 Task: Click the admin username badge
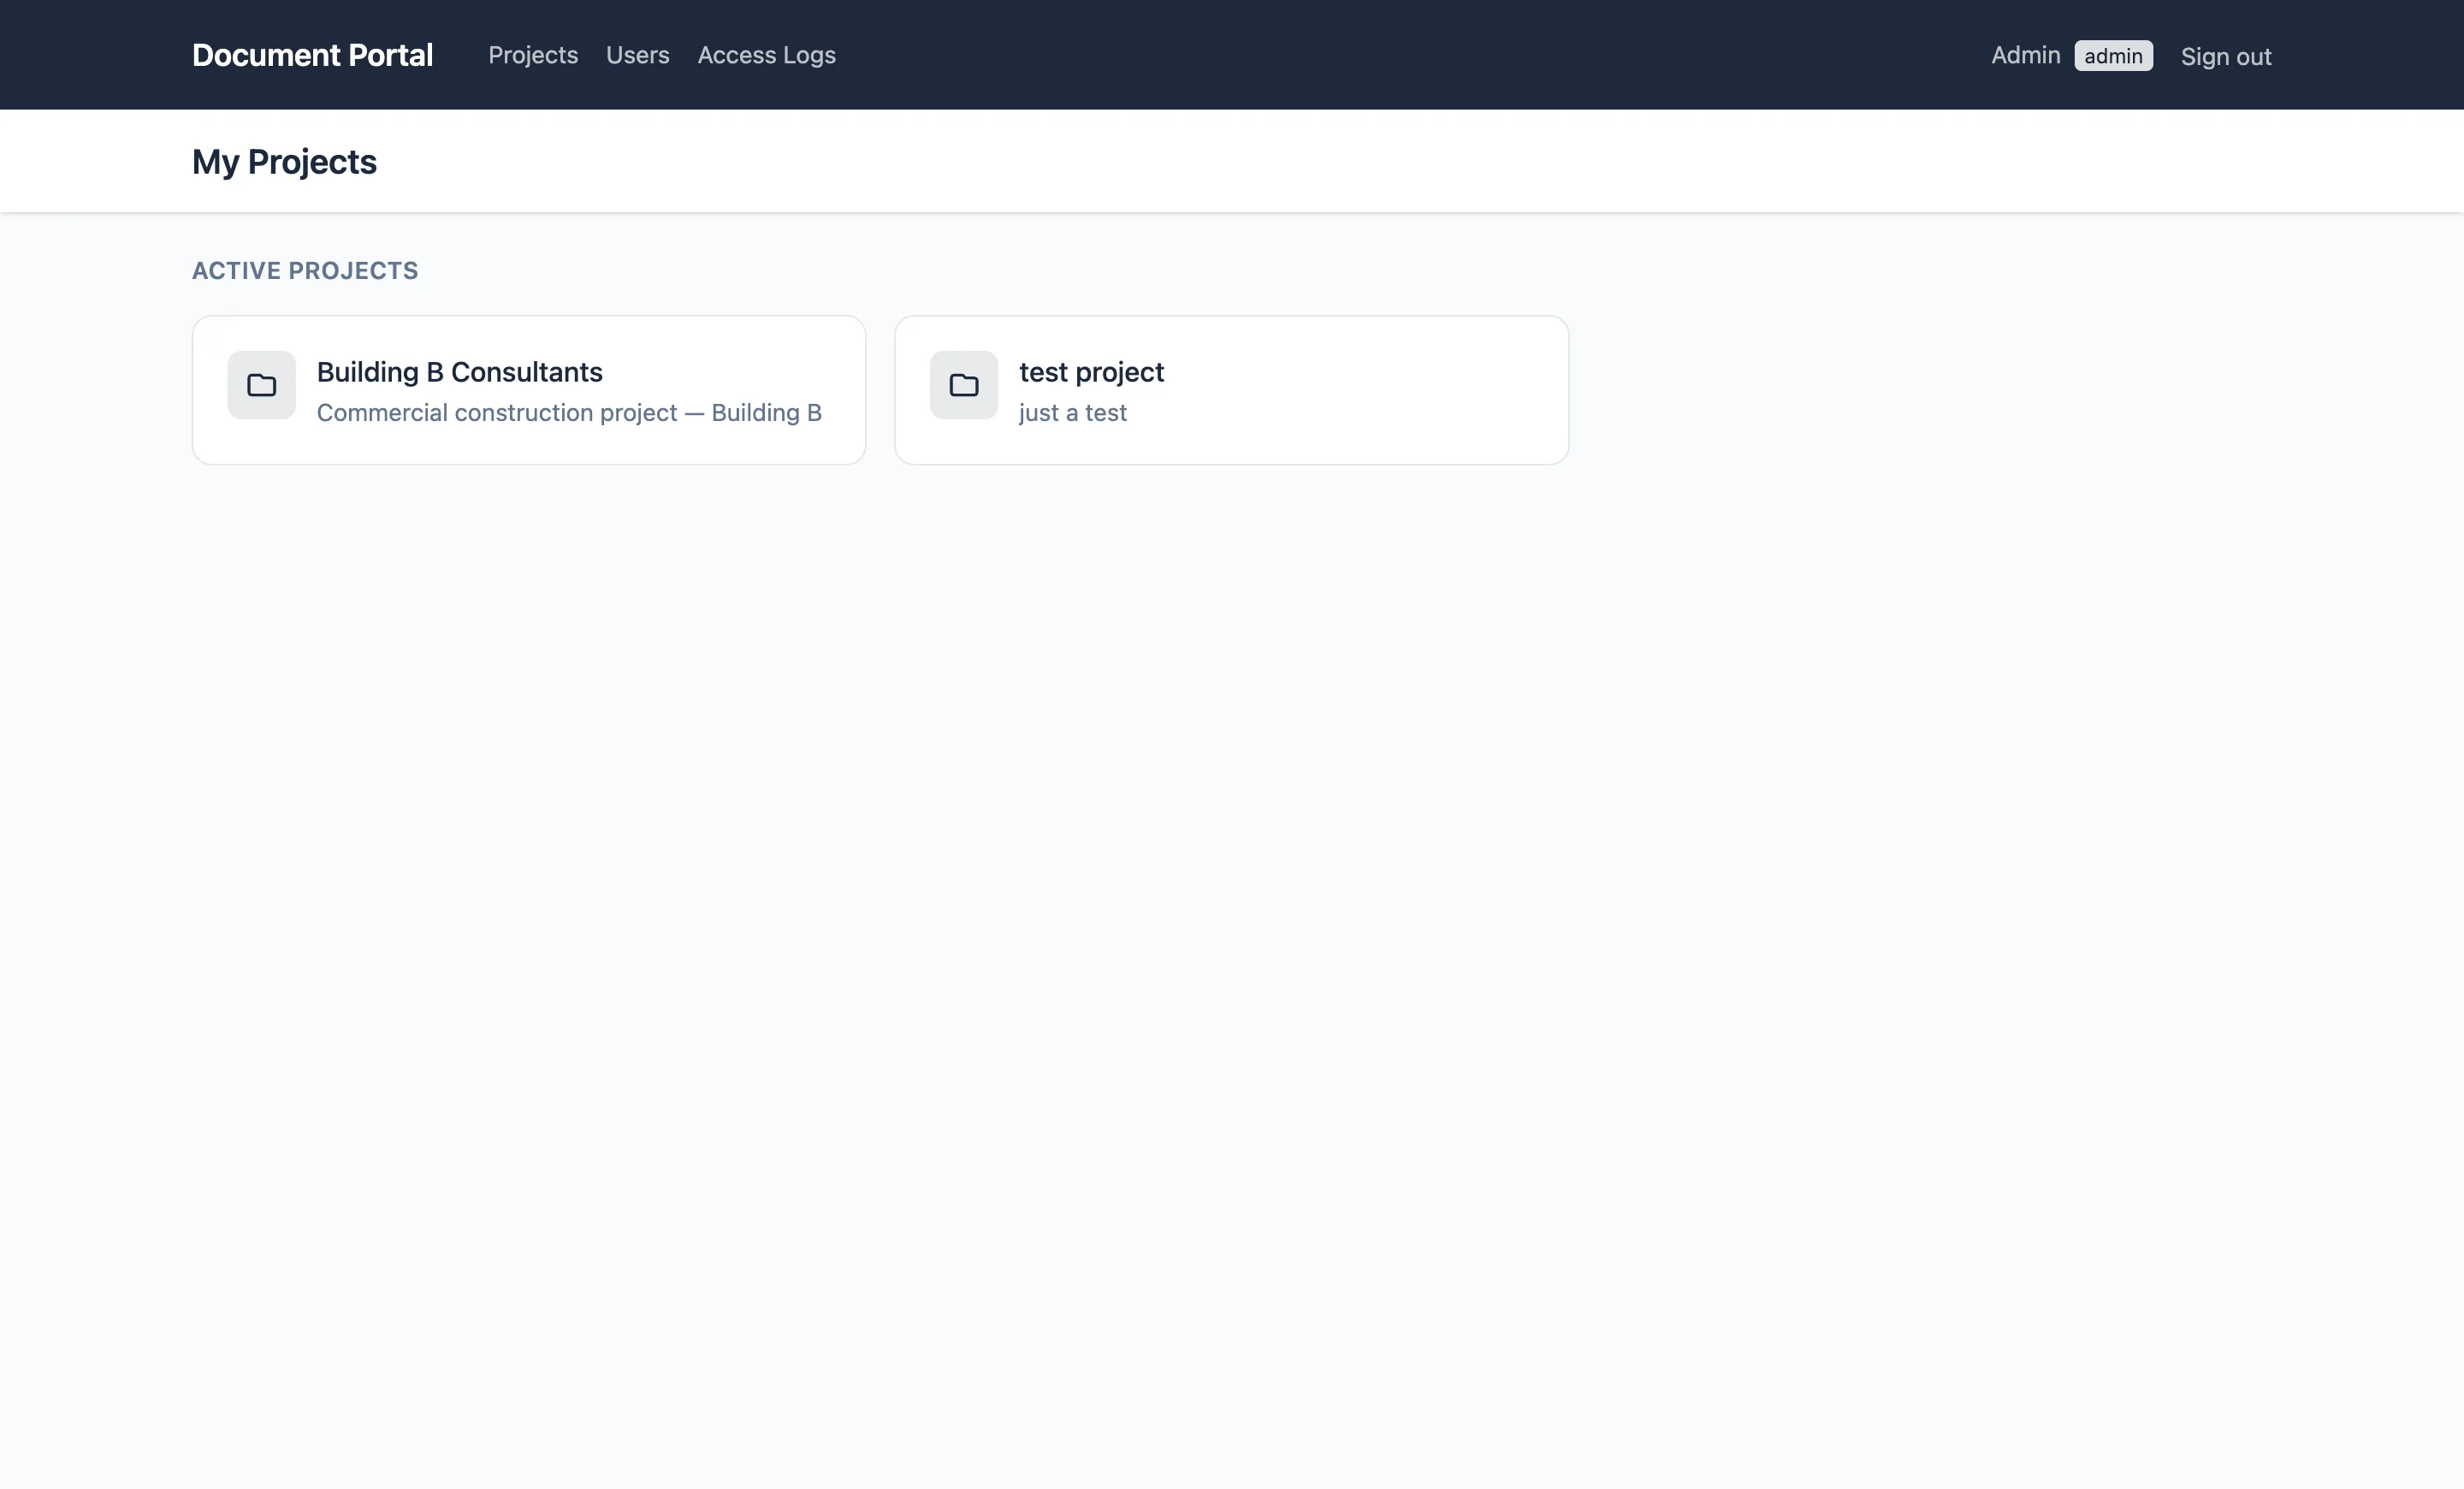pyautogui.click(x=2113, y=56)
